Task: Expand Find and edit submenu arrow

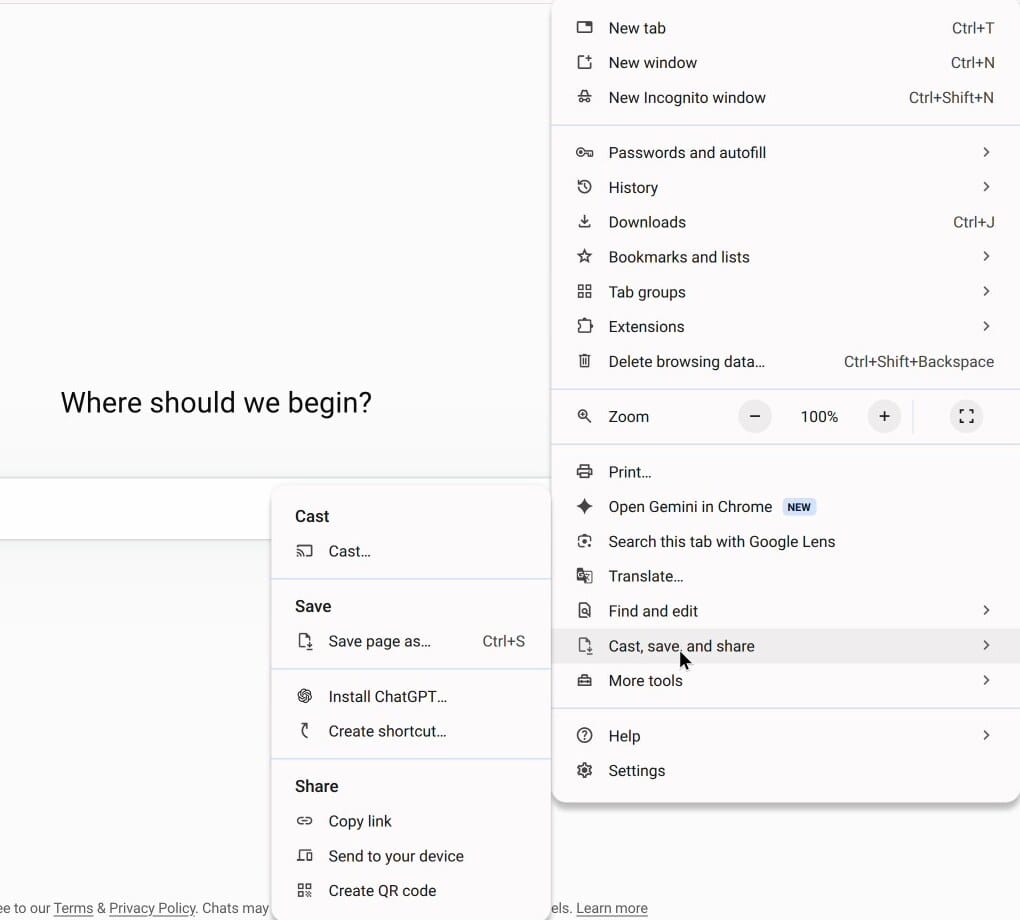Action: tap(986, 610)
